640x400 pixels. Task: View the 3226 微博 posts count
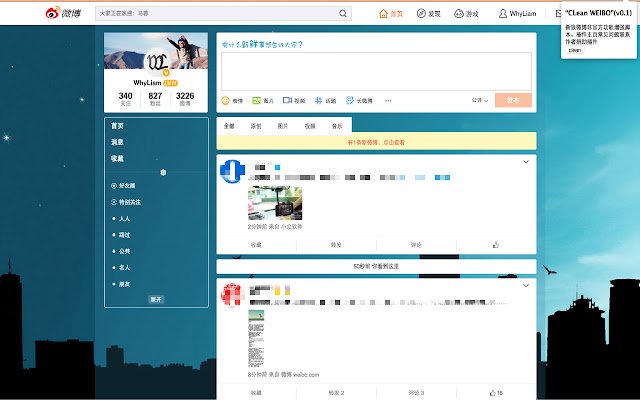(185, 99)
